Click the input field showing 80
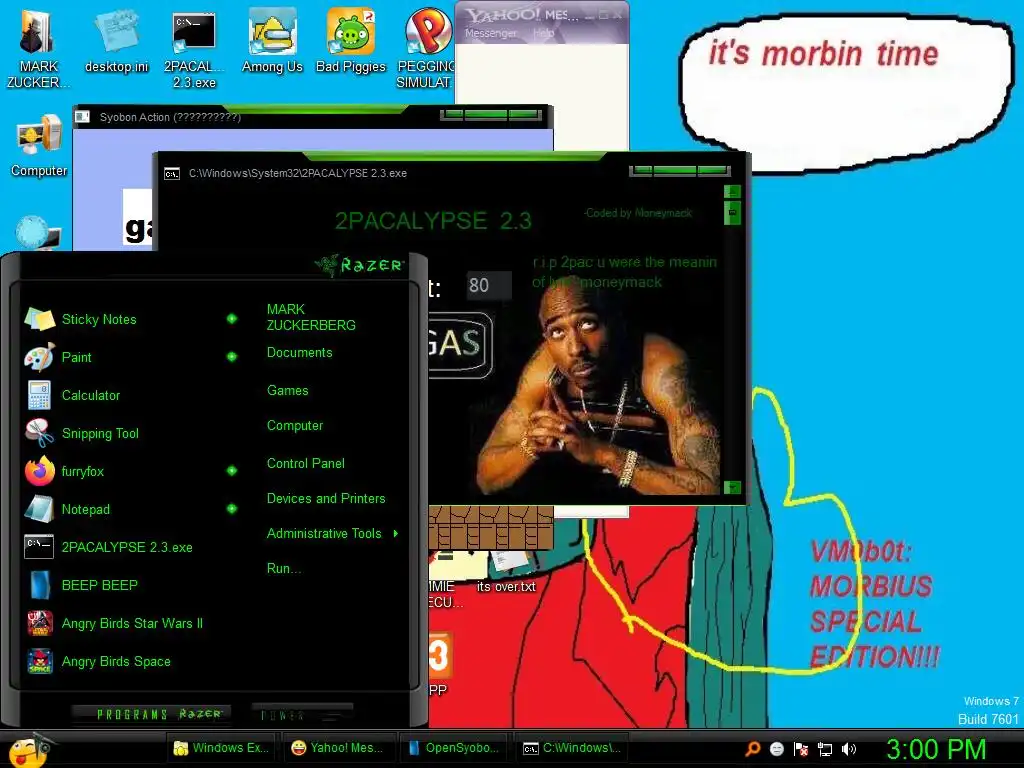Screen dimensions: 1024x768 pos(488,285)
